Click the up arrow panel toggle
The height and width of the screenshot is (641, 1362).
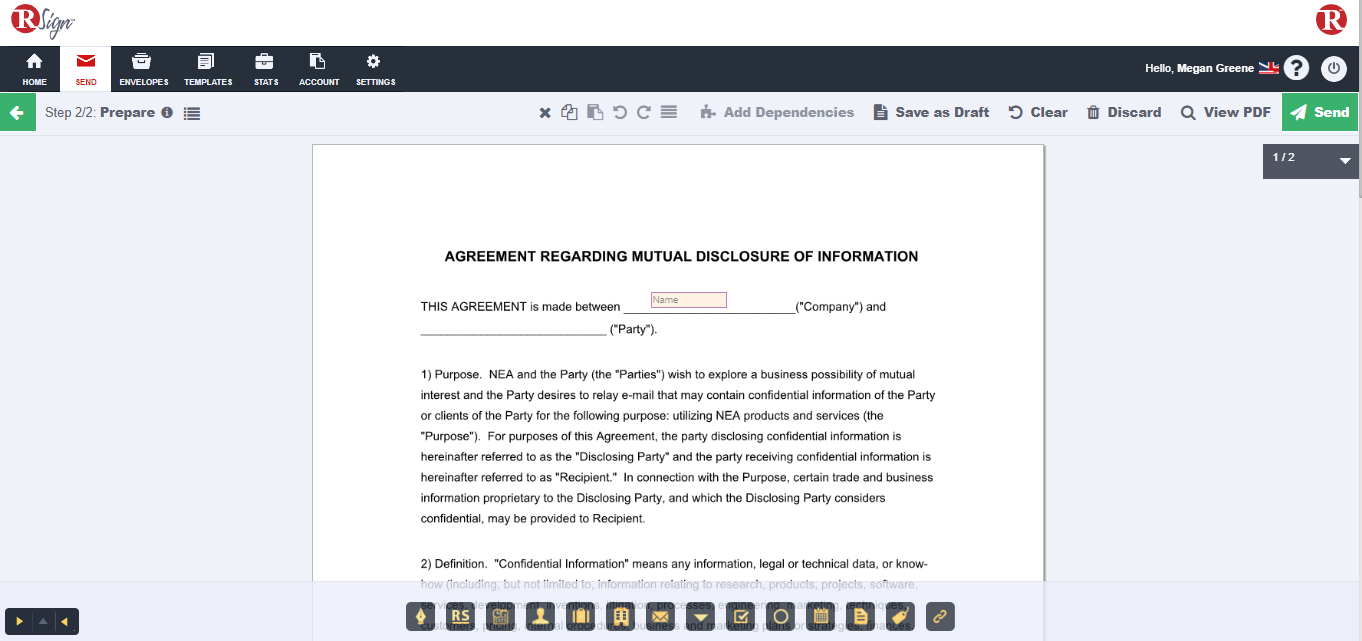click(42, 622)
